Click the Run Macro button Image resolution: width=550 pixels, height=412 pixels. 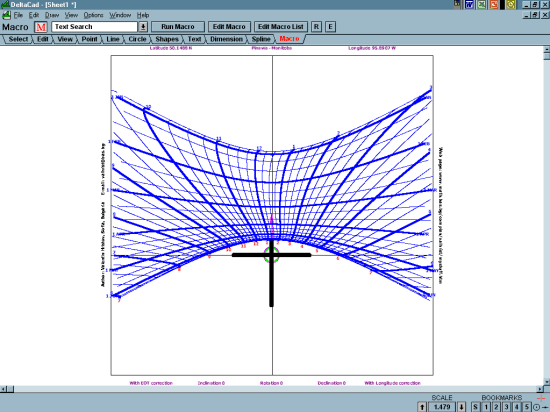tap(178, 27)
